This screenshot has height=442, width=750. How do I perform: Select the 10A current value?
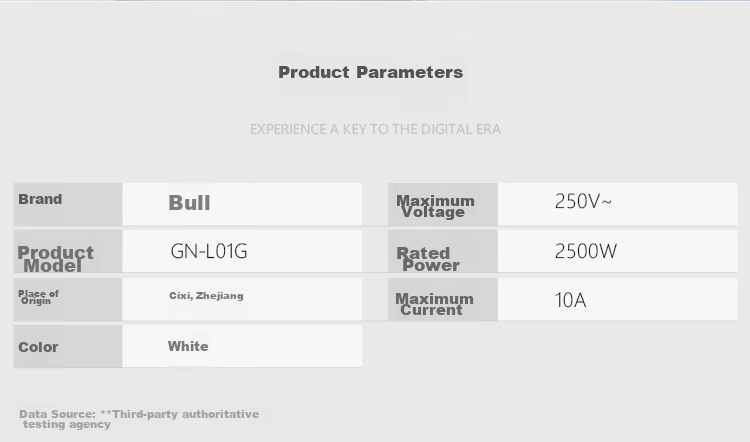coord(570,300)
